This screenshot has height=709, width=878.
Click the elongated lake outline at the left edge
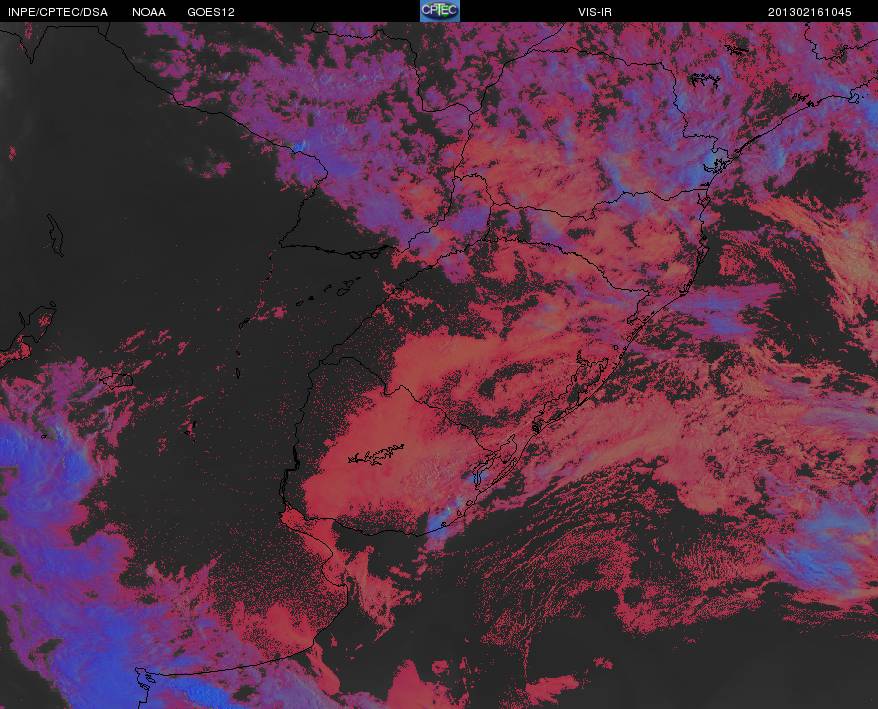(55, 235)
